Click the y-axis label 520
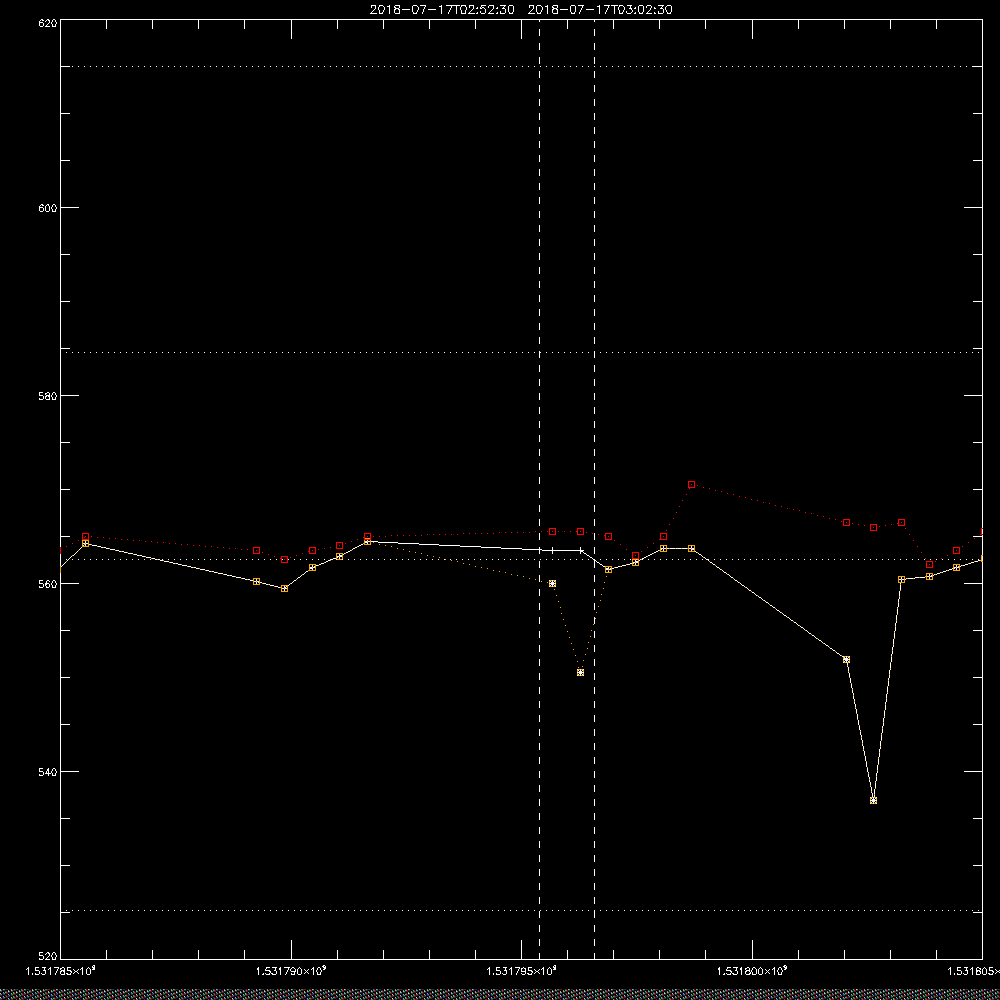Screen dimensions: 1000x1000 coord(48,957)
